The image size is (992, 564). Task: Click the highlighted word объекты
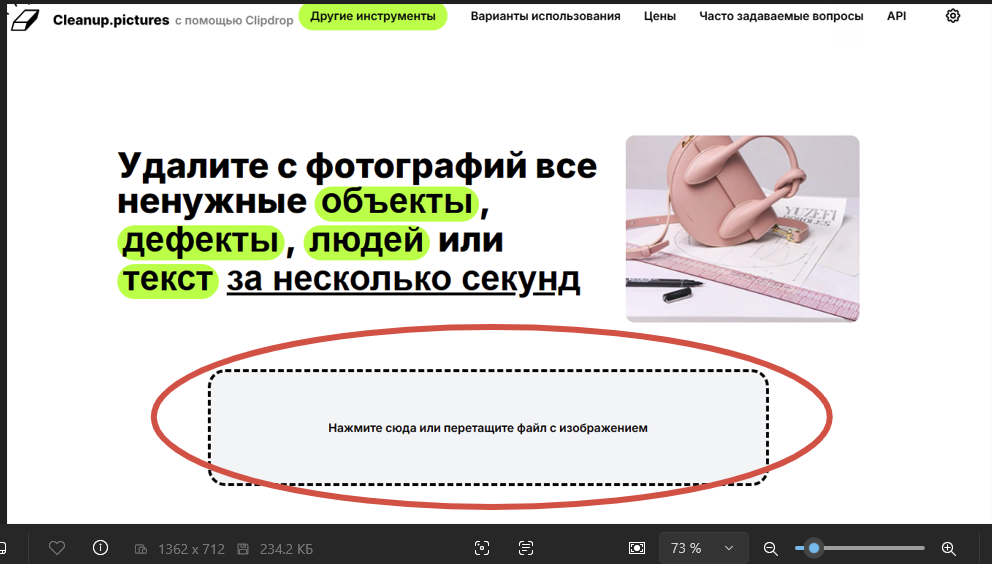pyautogui.click(x=397, y=203)
